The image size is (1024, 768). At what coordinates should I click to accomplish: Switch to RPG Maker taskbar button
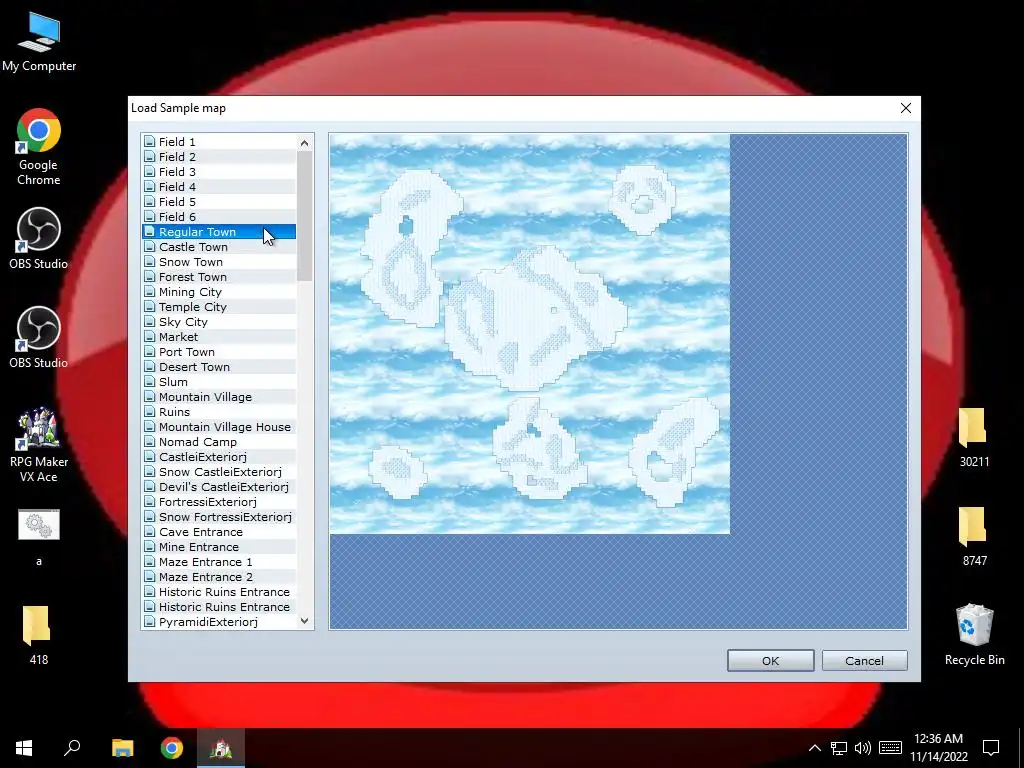[221, 748]
